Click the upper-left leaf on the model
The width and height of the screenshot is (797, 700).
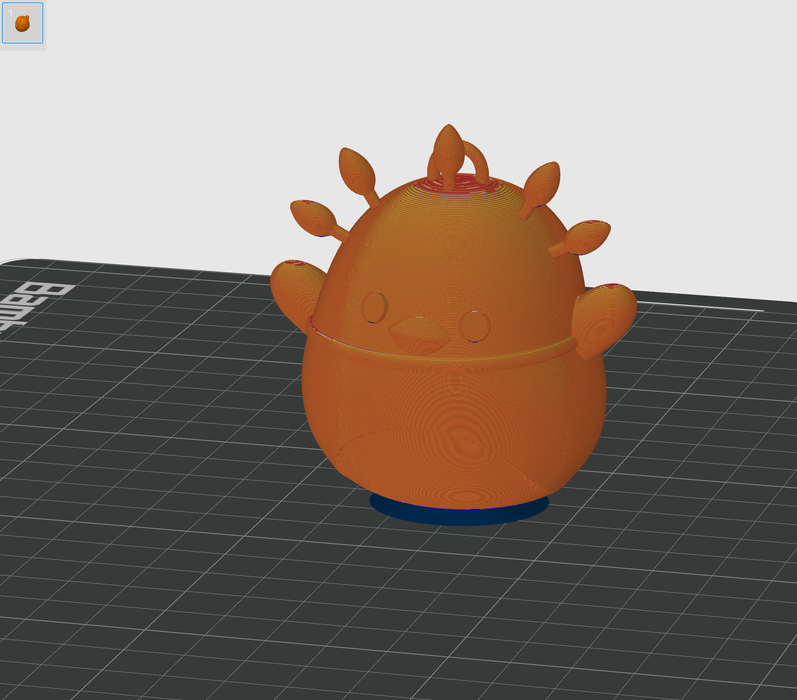357,171
